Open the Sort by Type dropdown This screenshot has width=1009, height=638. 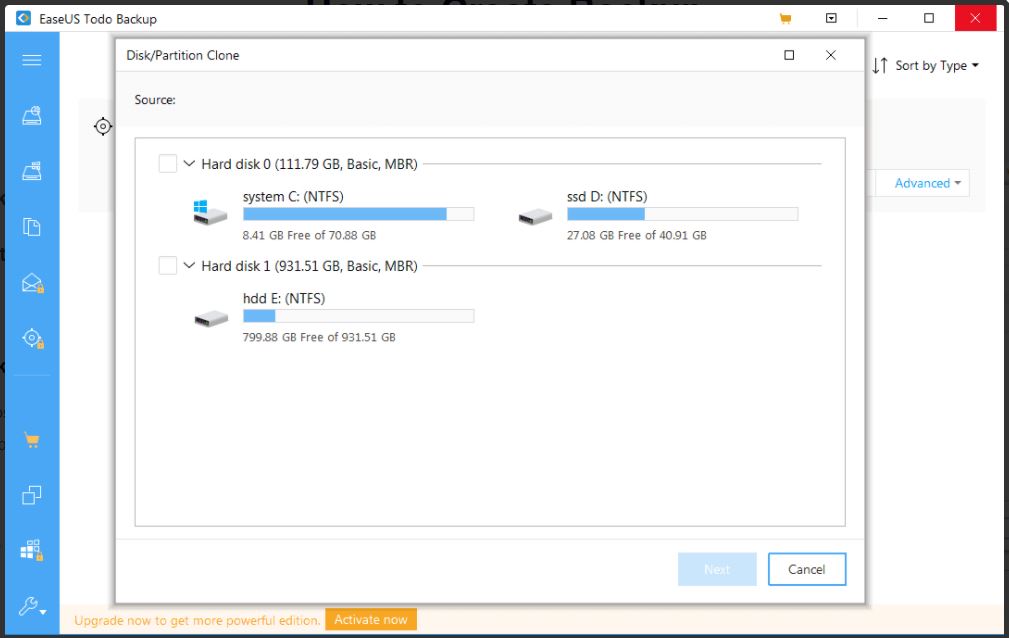925,66
